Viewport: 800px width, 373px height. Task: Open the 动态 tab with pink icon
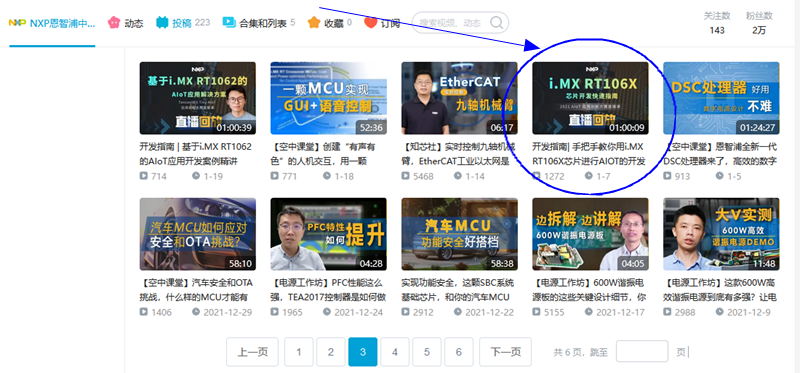pyautogui.click(x=126, y=23)
